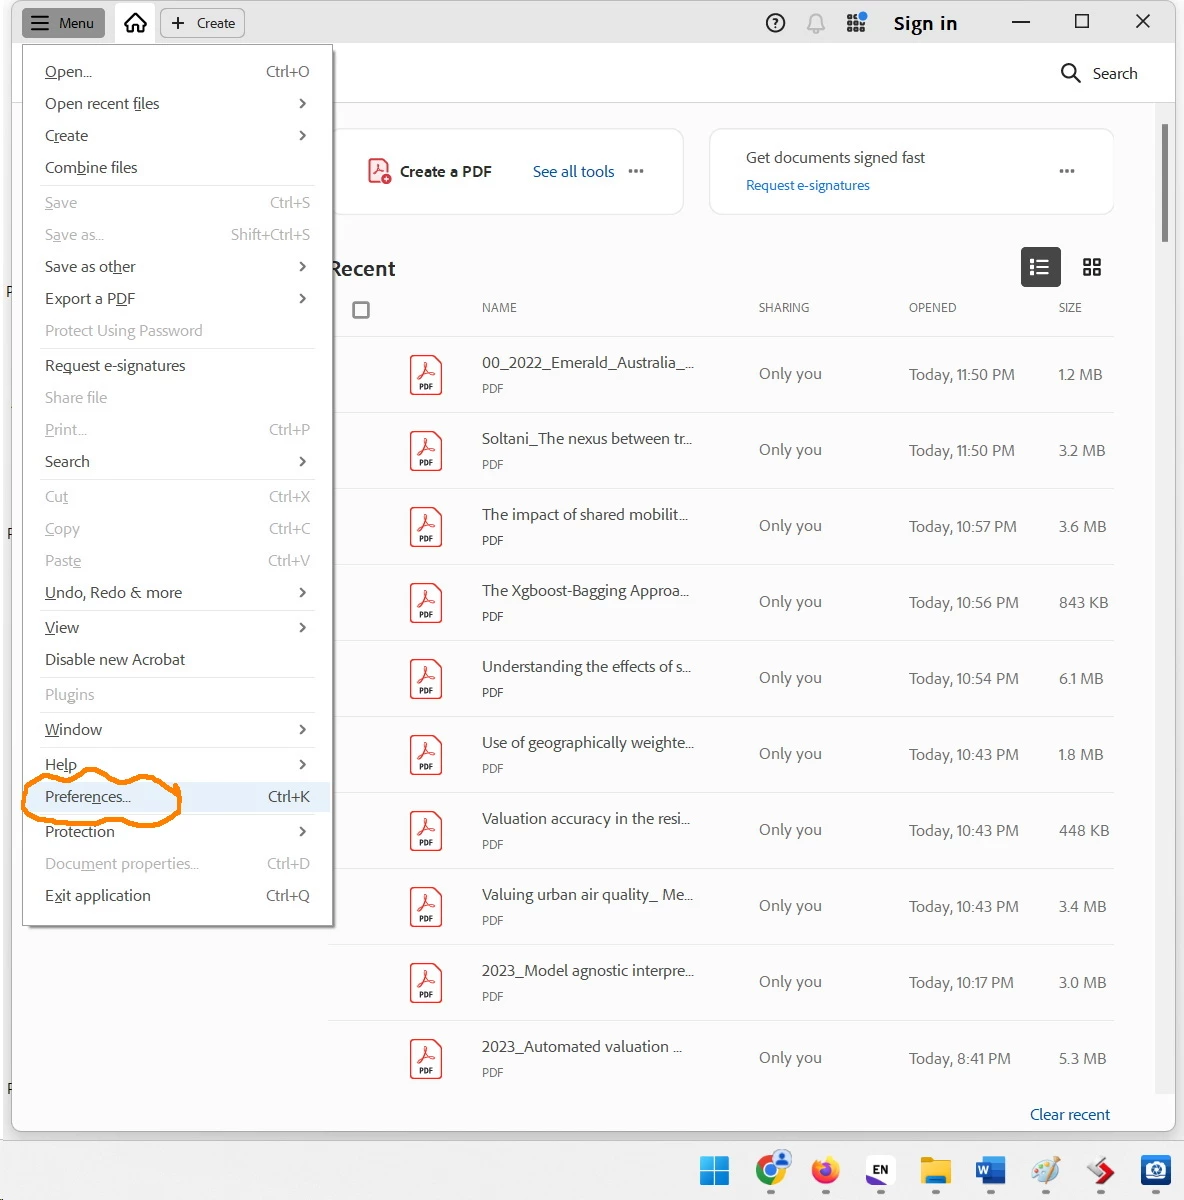
Task: Choose Open... from the menu
Action: (177, 72)
